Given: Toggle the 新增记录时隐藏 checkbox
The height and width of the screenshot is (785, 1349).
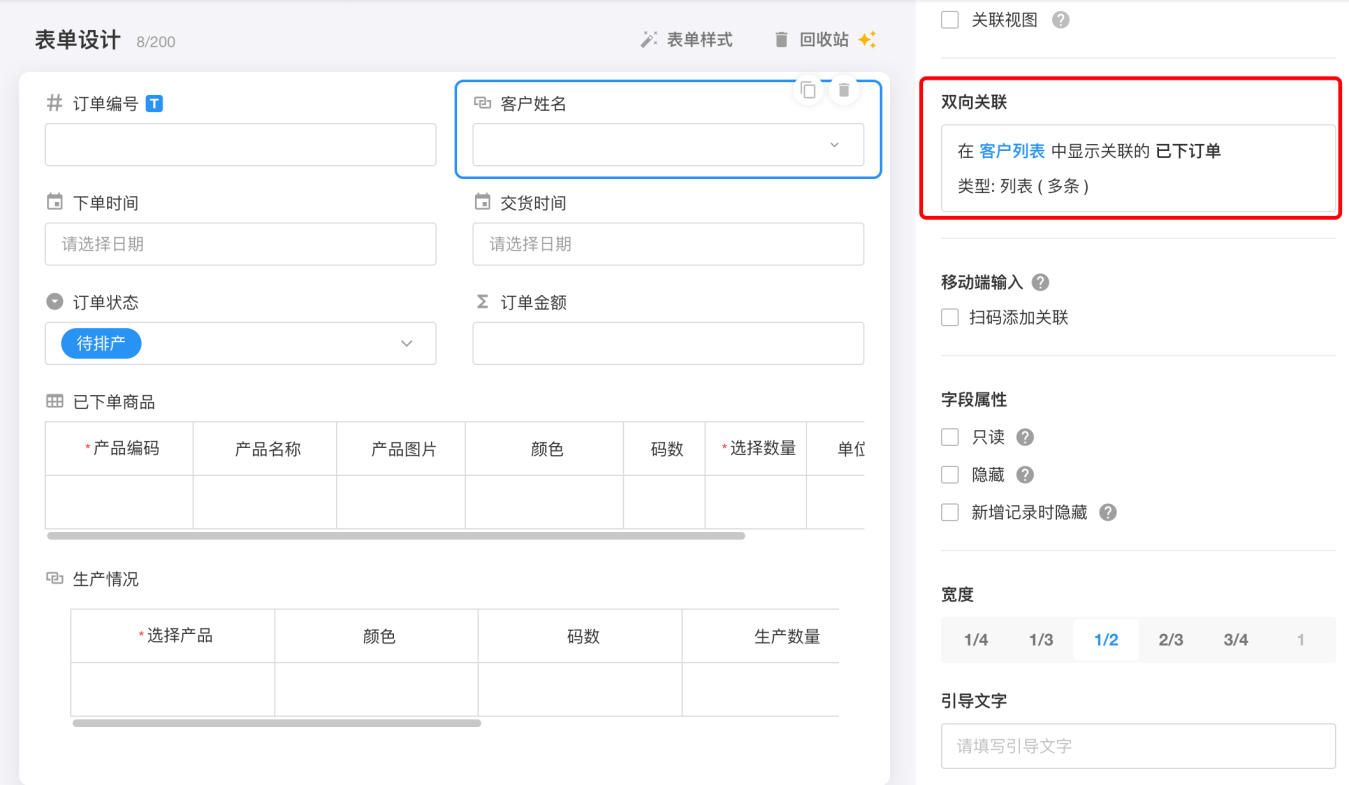Looking at the screenshot, I should [x=950, y=512].
